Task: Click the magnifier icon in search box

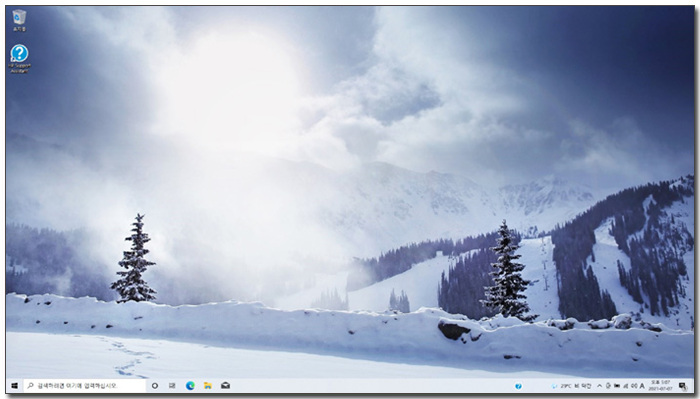Action: pos(30,386)
